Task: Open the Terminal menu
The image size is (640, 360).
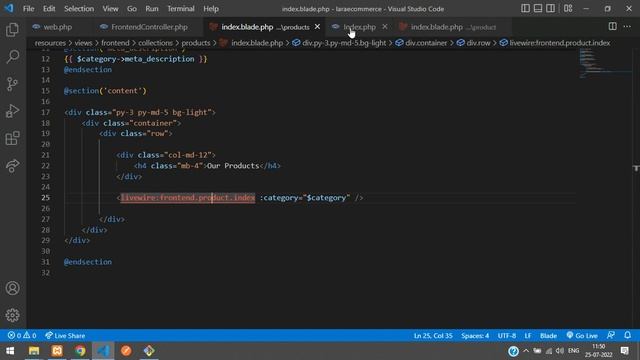Action: click(x=181, y=9)
